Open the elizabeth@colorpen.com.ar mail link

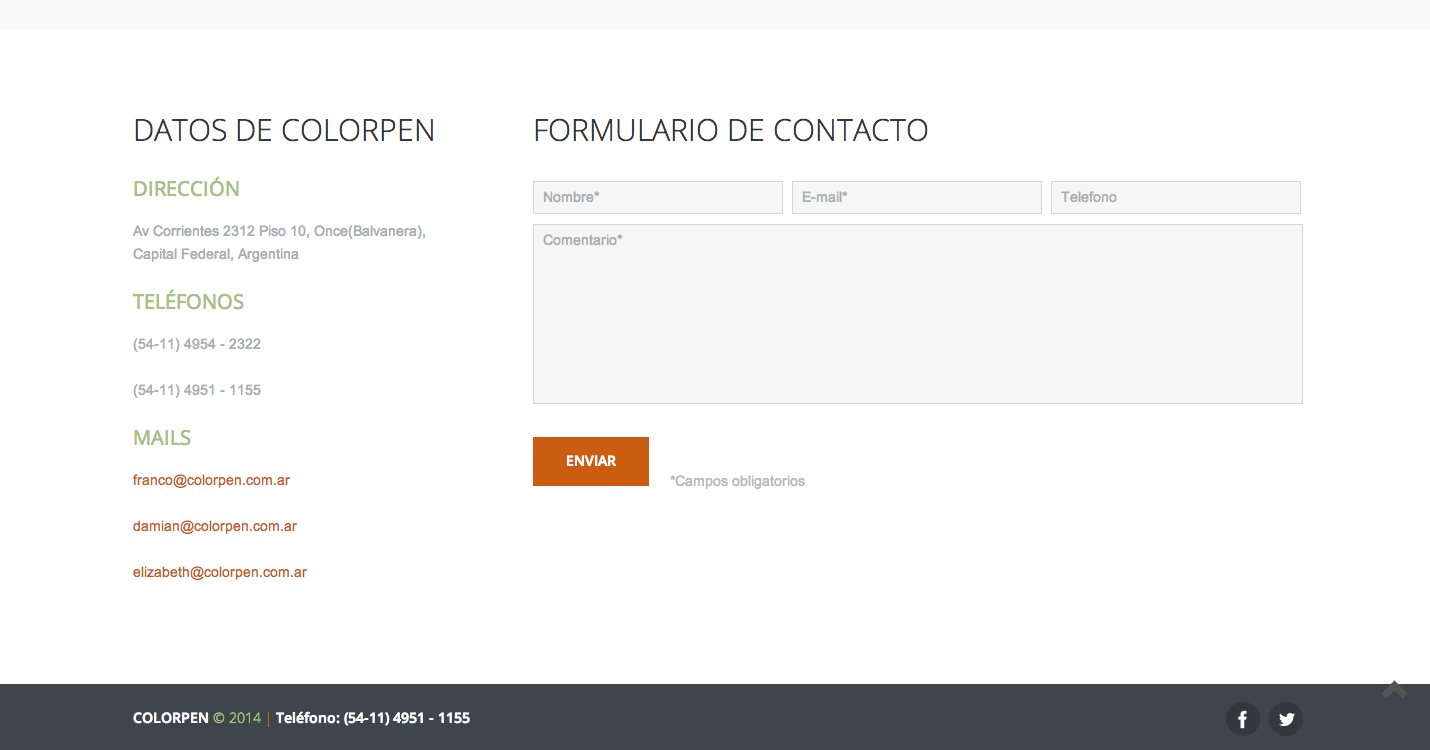pyautogui.click(x=220, y=572)
